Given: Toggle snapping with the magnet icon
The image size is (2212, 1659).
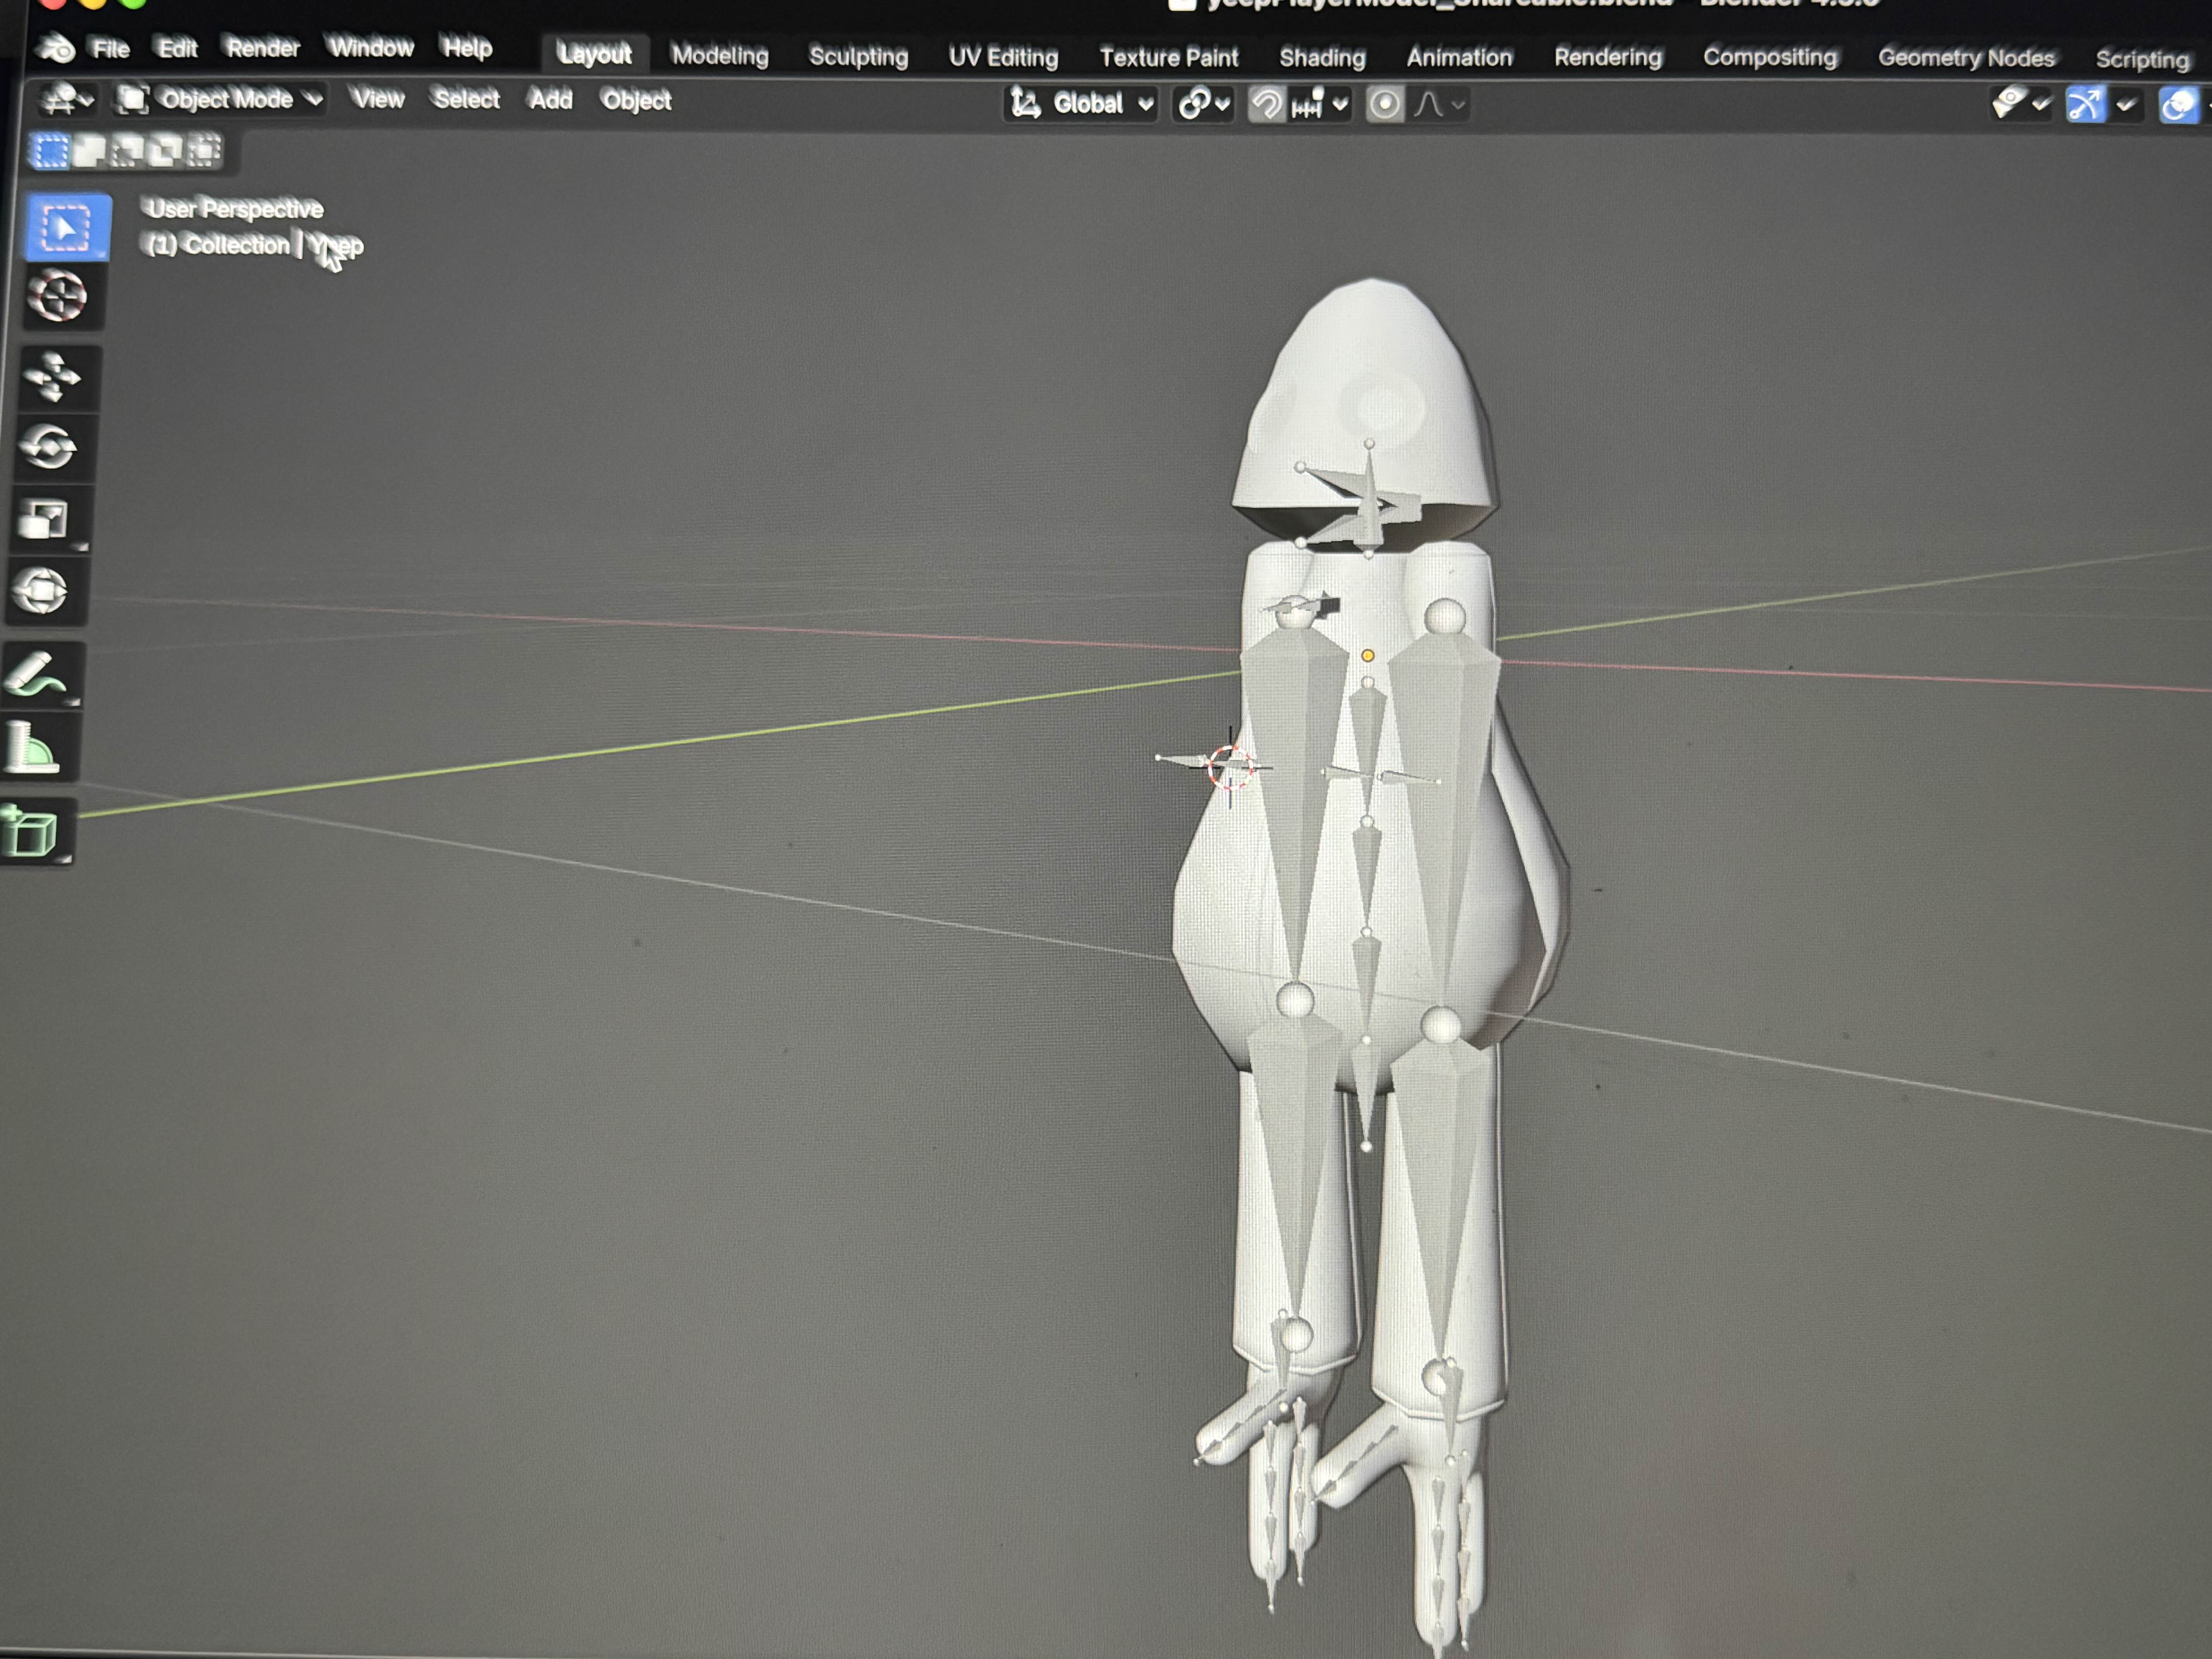Looking at the screenshot, I should tap(1267, 104).
